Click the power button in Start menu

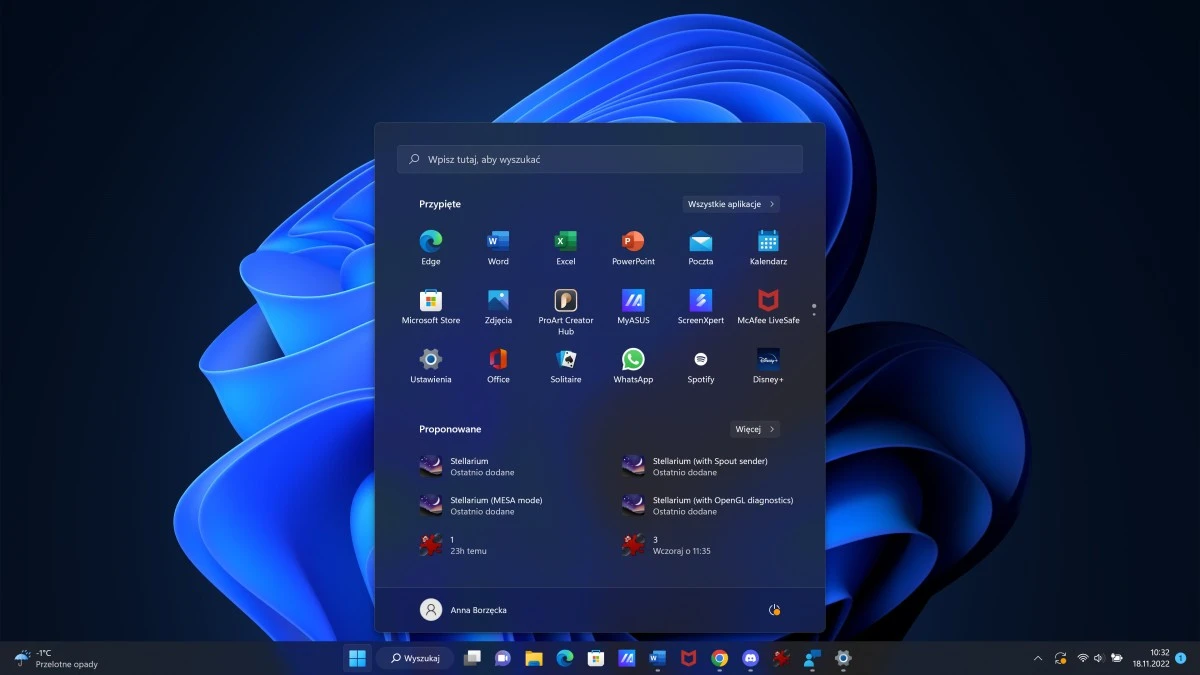tap(773, 609)
